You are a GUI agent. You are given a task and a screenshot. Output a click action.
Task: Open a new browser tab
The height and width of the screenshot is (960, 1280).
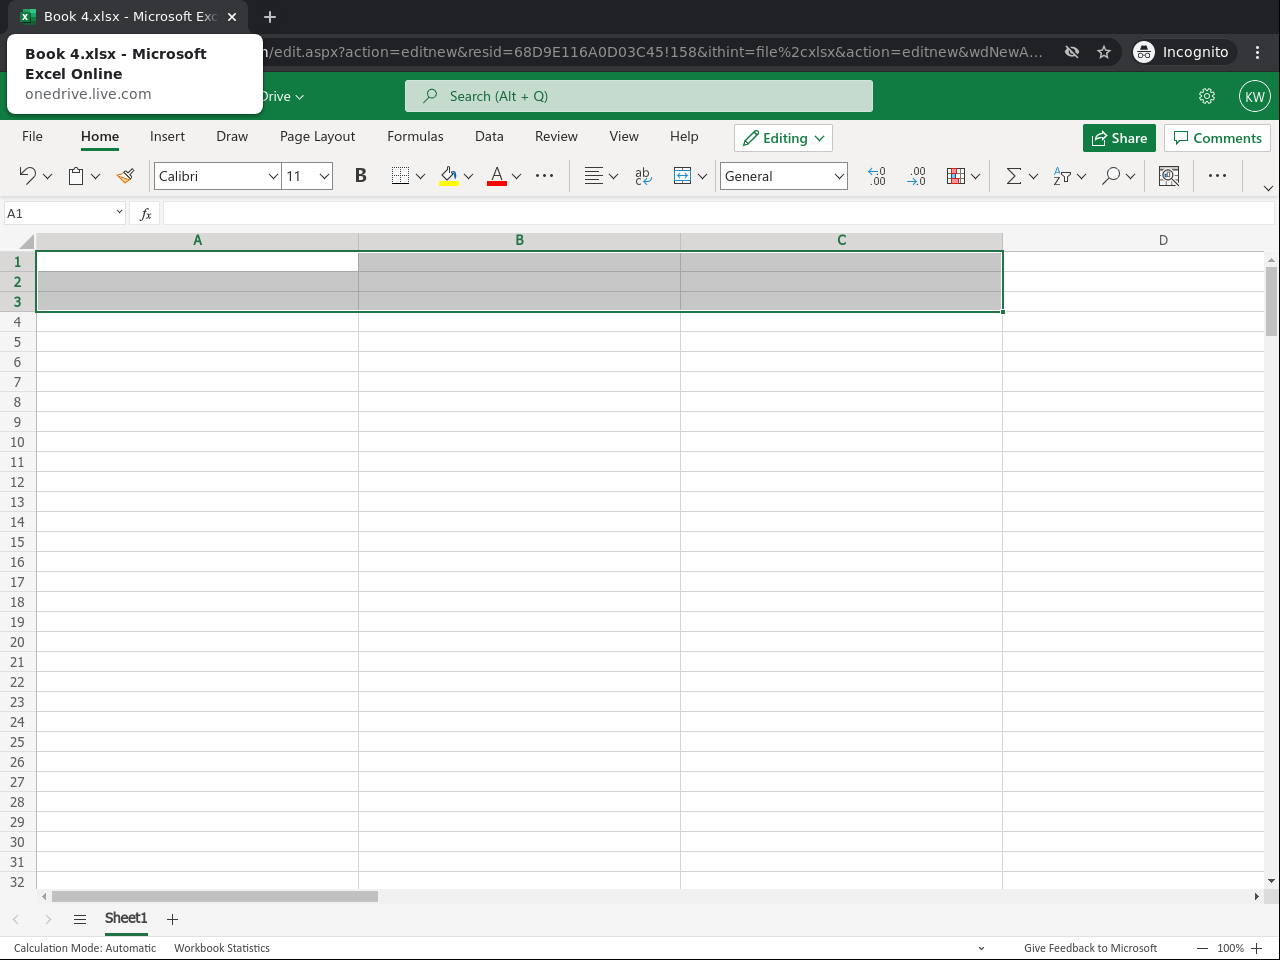(x=270, y=17)
